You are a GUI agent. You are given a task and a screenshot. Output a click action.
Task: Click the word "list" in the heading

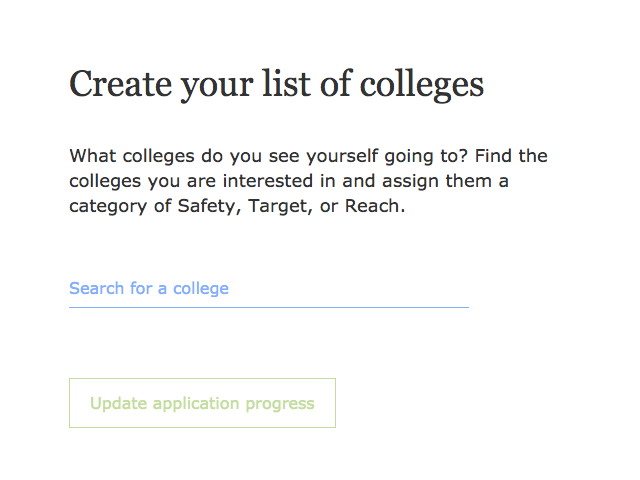(295, 84)
